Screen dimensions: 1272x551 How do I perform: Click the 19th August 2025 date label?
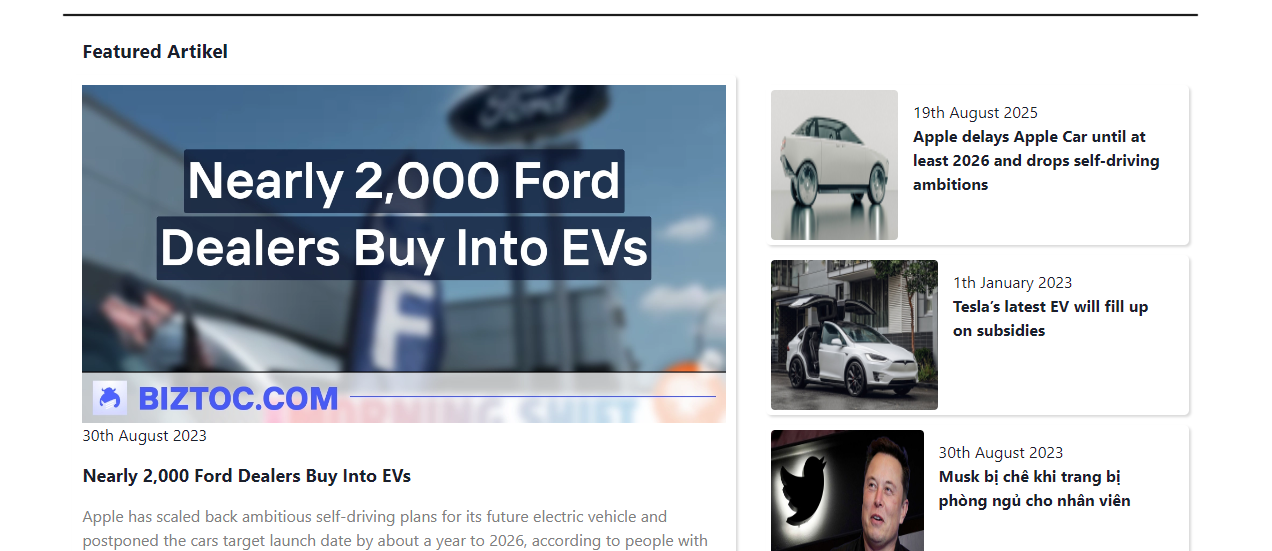pos(975,112)
